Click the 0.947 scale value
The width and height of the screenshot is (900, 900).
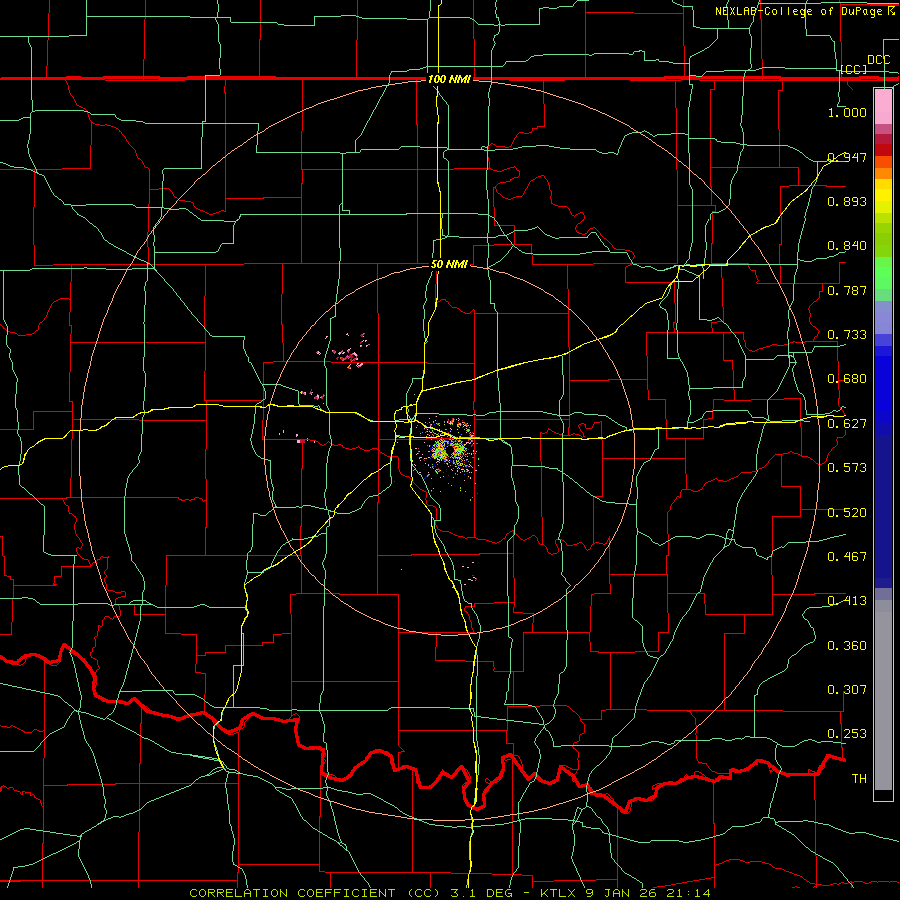pyautogui.click(x=847, y=157)
